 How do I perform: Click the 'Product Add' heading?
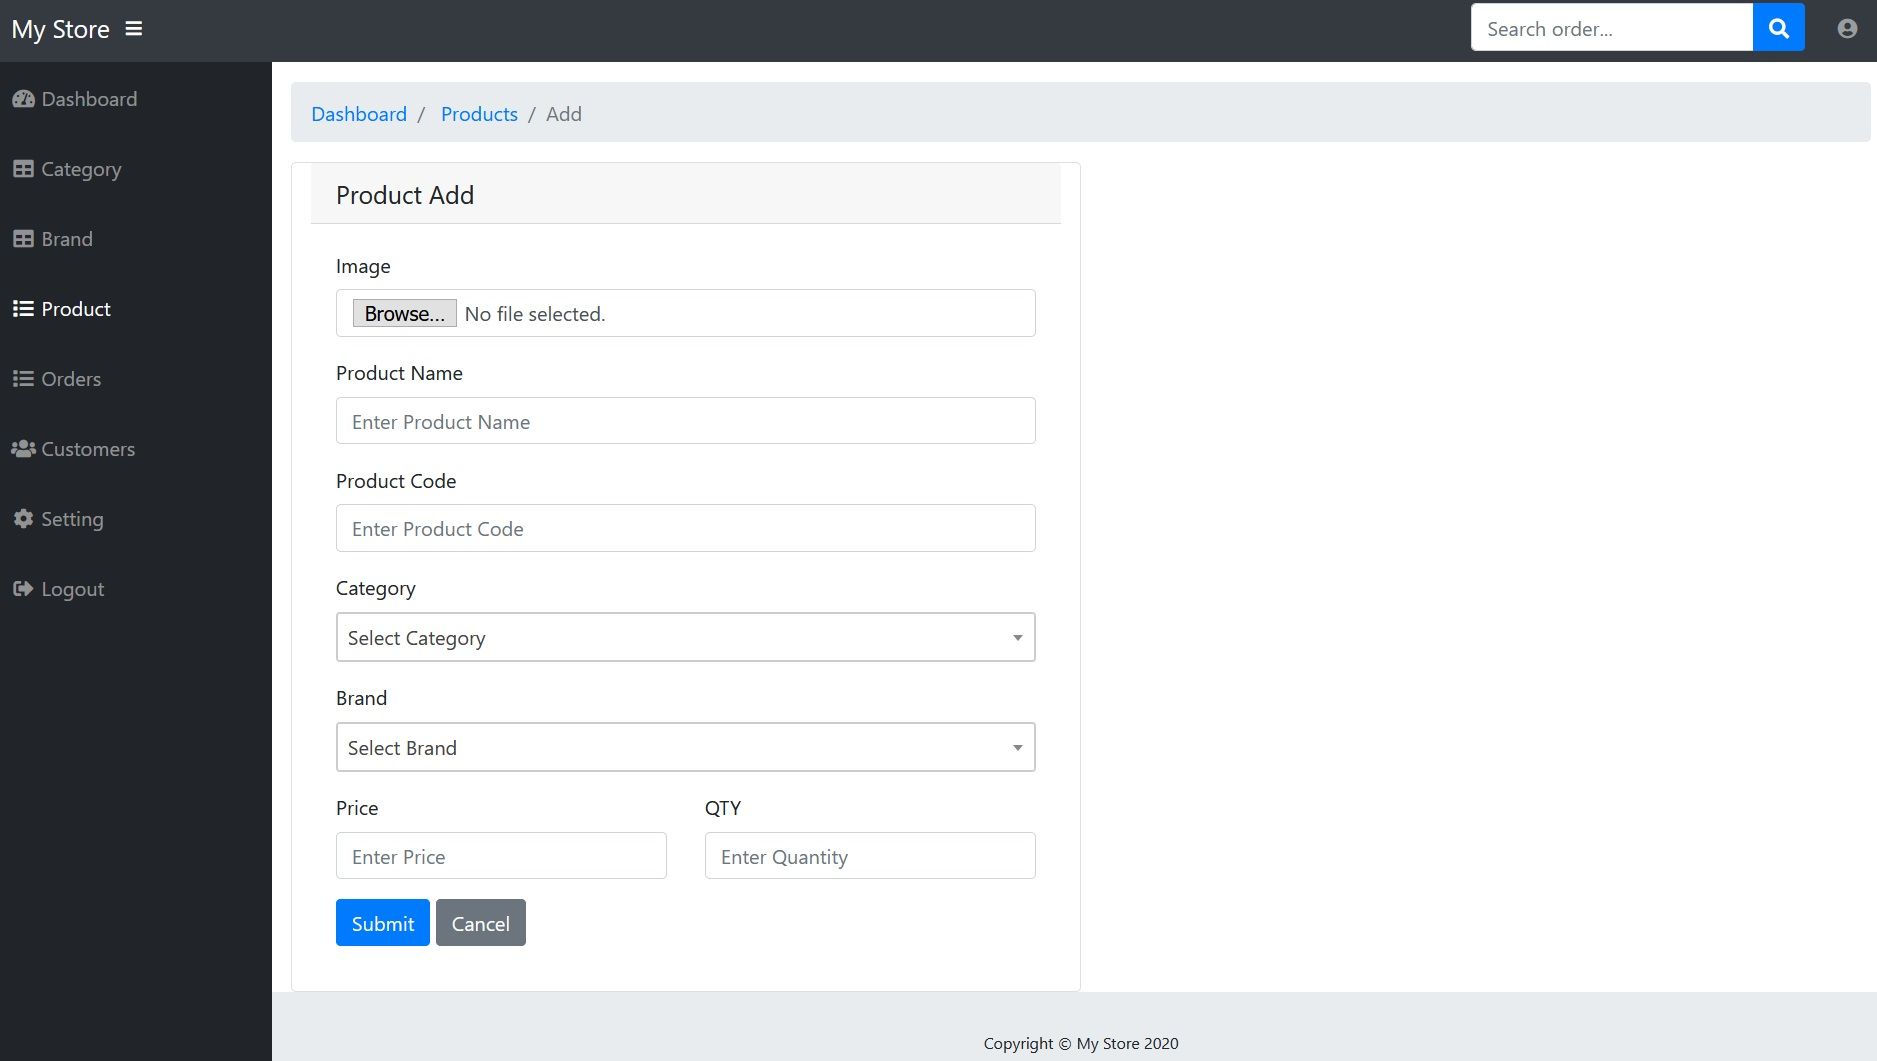pos(405,195)
